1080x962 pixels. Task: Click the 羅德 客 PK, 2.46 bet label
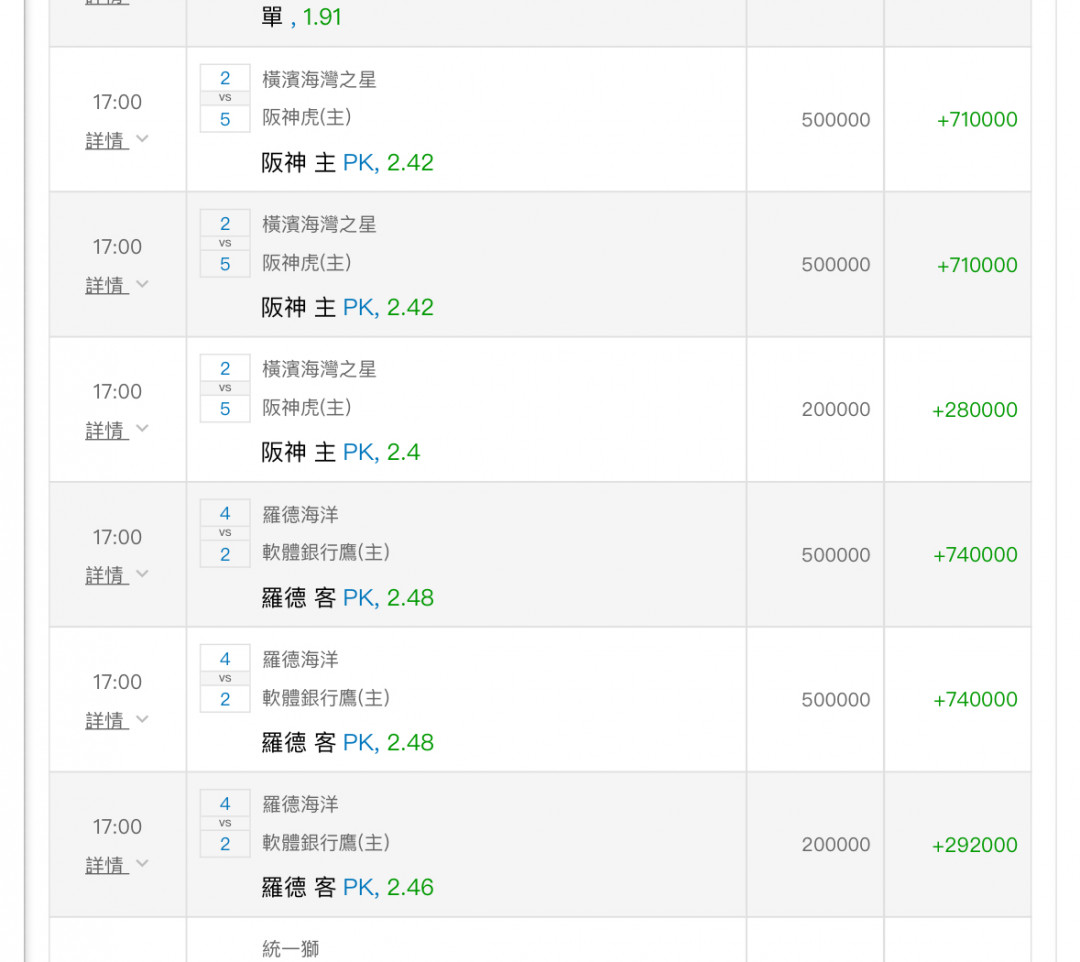(x=347, y=888)
